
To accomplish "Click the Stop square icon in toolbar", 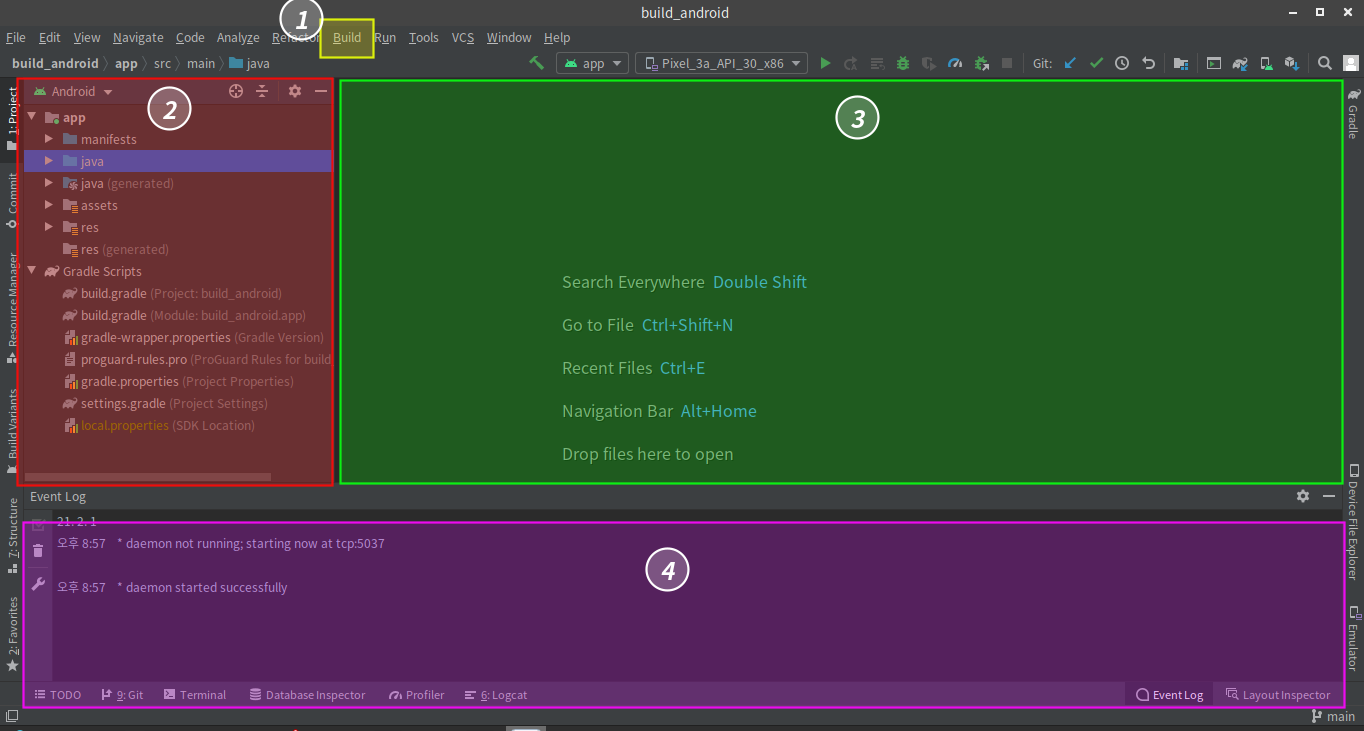I will tap(1007, 63).
